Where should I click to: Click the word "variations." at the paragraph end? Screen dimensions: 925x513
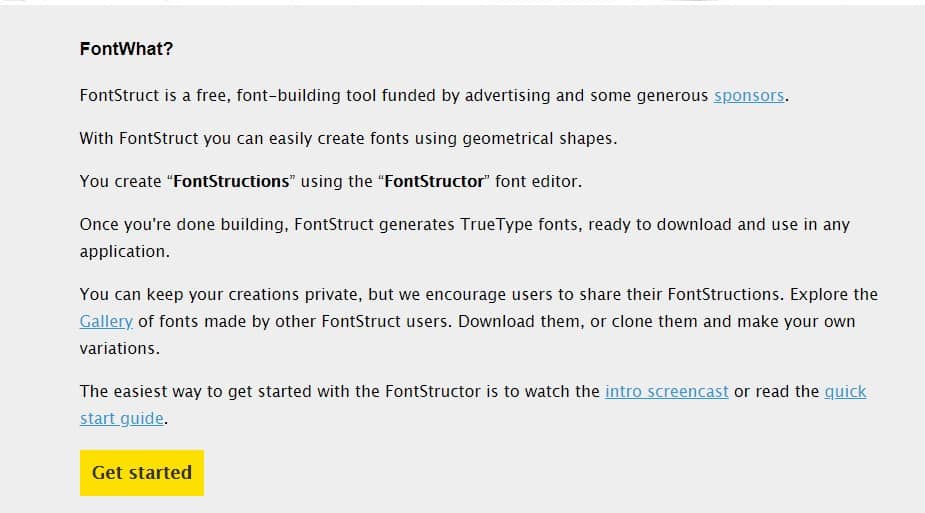pos(120,348)
